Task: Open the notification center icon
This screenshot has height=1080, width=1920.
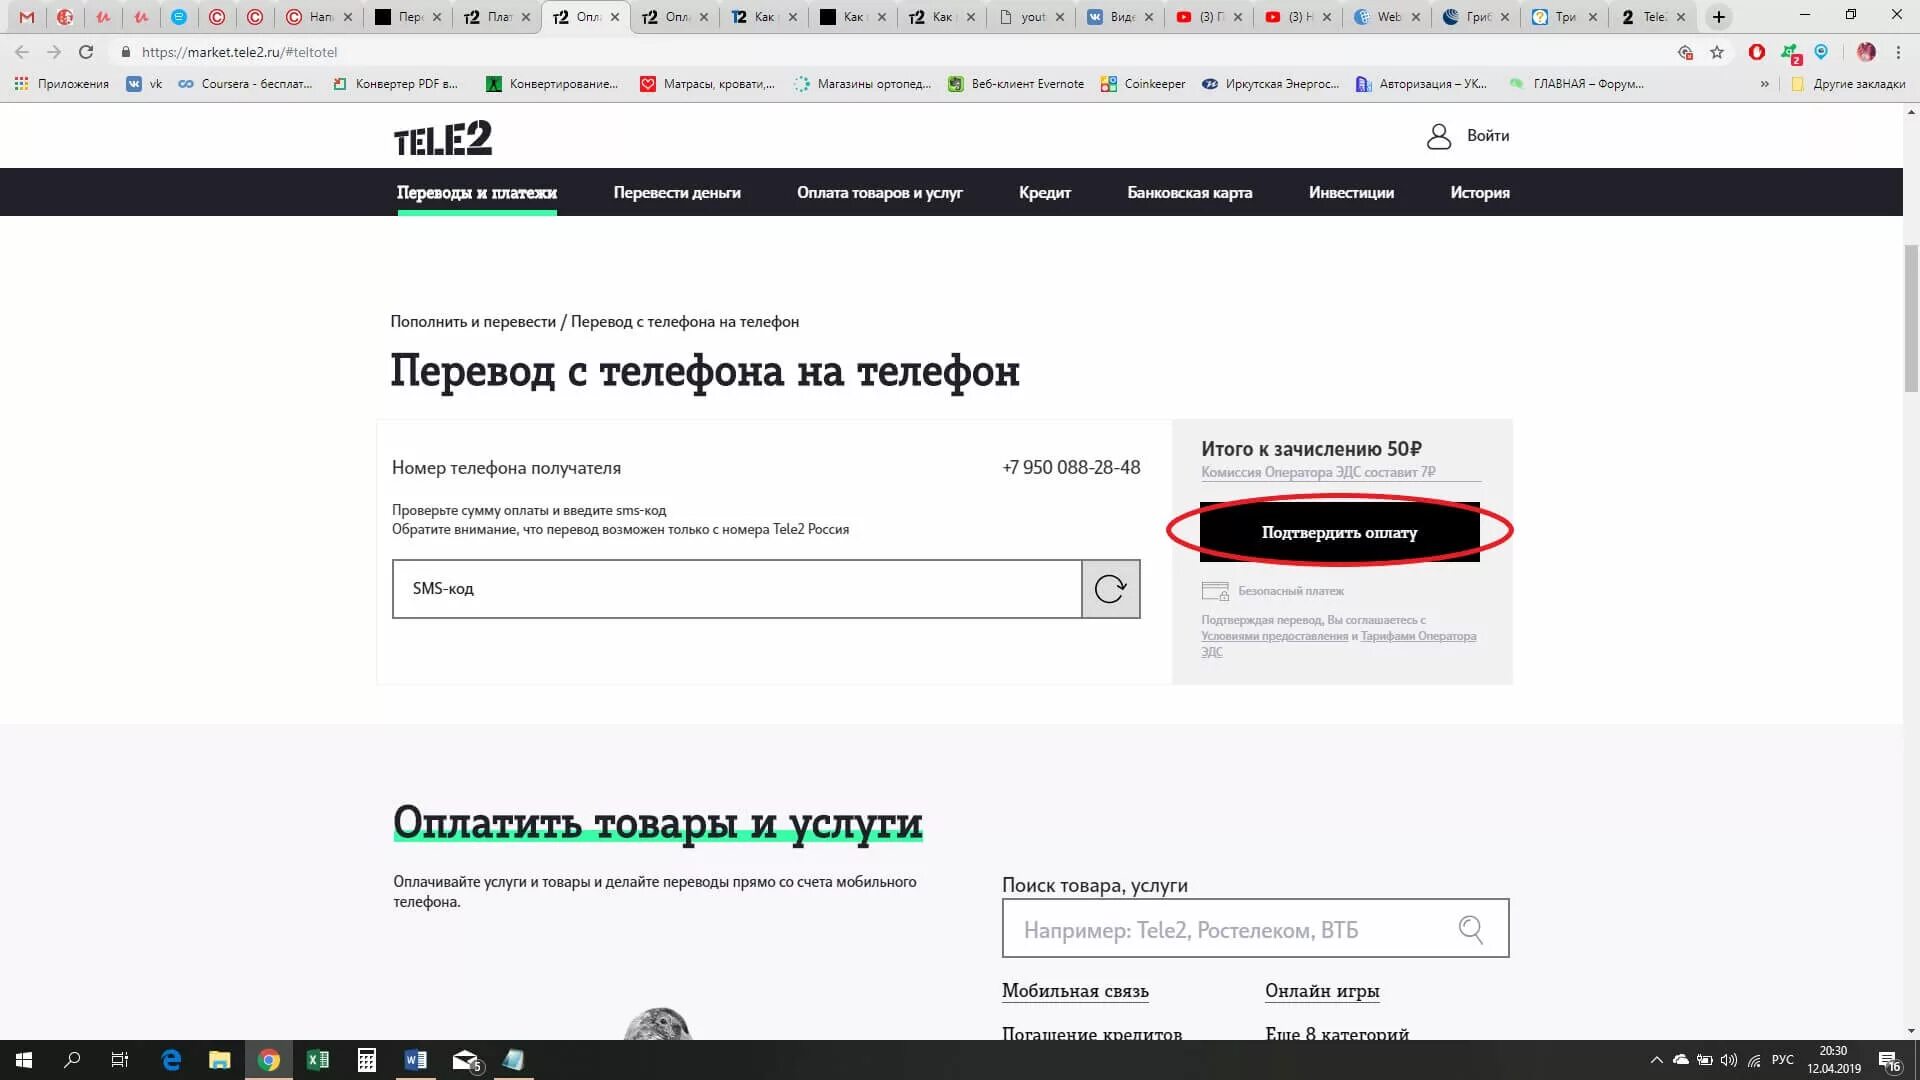Action: tap(1889, 1060)
